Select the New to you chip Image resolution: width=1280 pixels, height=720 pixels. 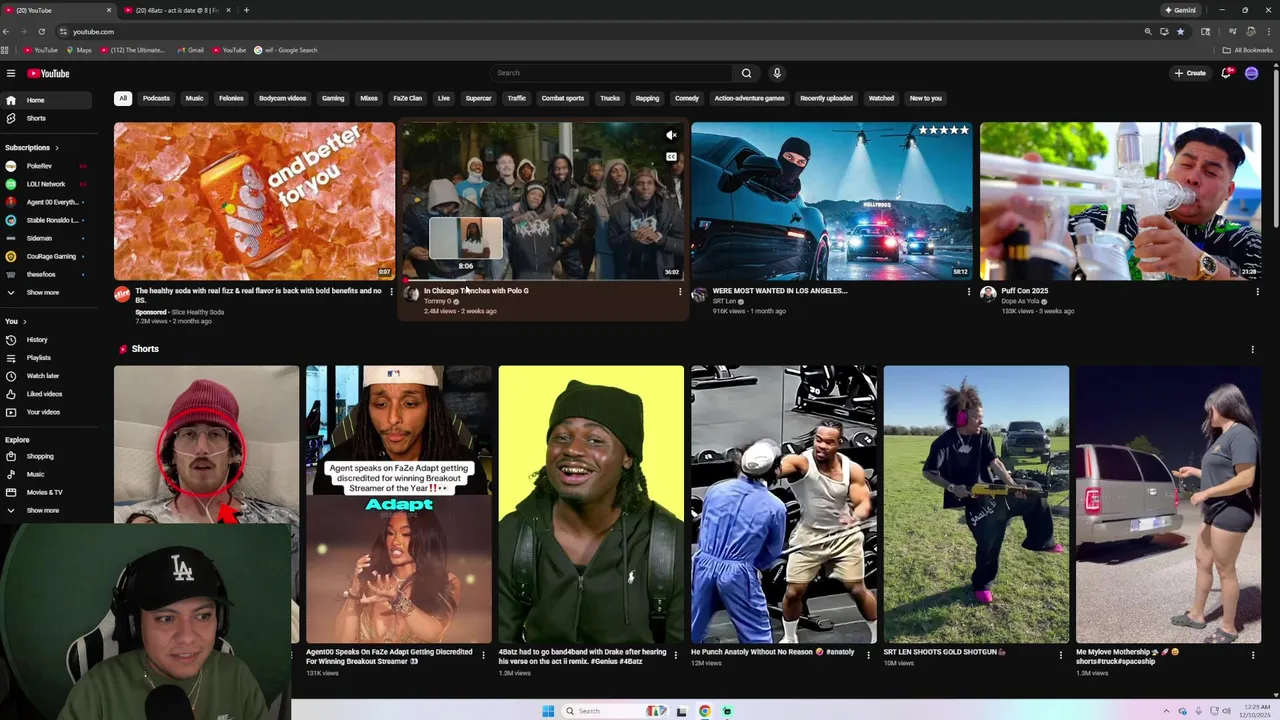pos(925,98)
